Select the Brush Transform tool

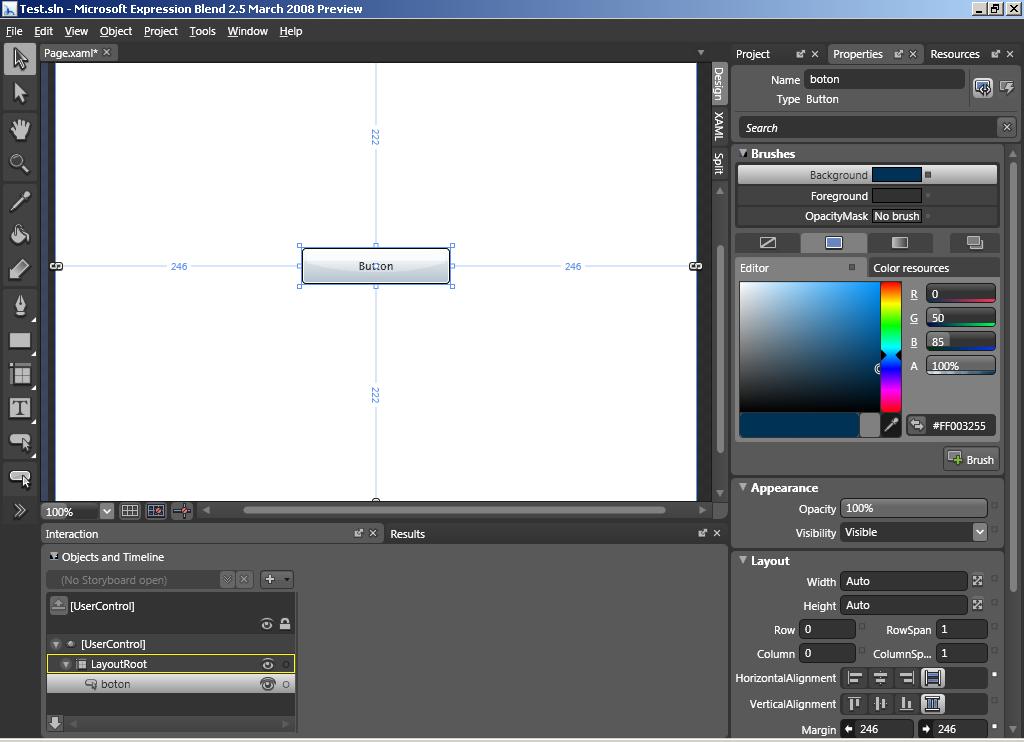[20, 268]
